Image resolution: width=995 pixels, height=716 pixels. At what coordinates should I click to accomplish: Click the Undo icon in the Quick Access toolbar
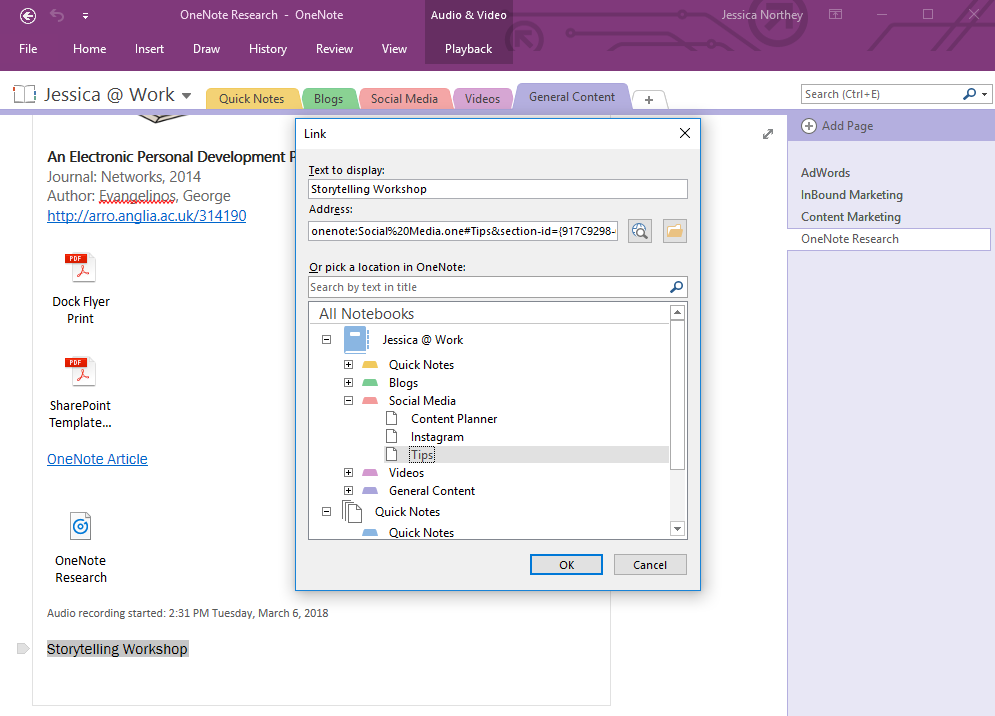(57, 15)
